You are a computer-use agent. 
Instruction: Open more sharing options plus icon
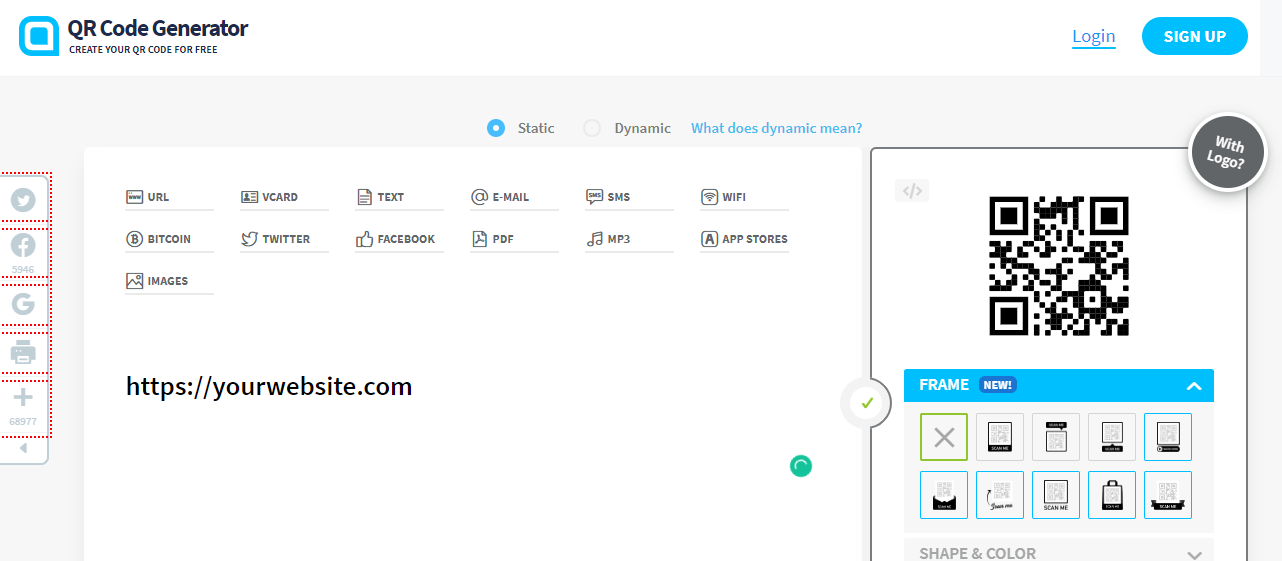(23, 399)
